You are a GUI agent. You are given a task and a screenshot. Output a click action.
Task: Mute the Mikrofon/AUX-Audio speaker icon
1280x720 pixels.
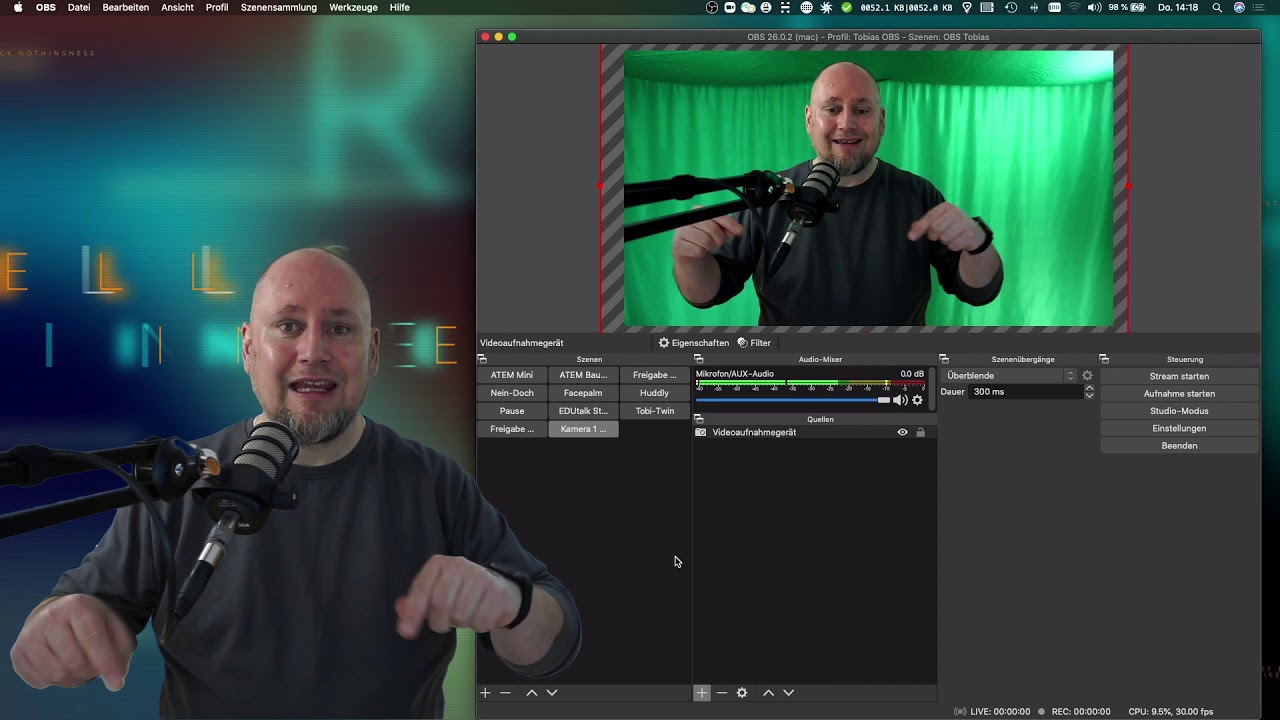[900, 400]
